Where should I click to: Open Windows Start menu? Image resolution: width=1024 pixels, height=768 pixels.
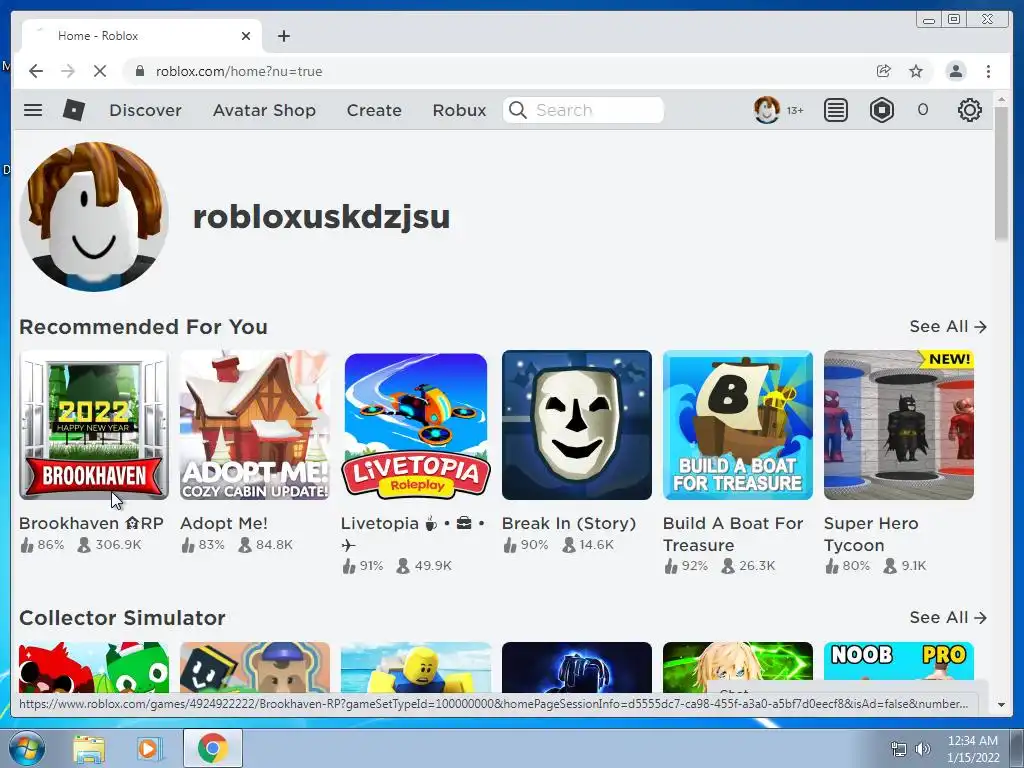pyautogui.click(x=27, y=748)
